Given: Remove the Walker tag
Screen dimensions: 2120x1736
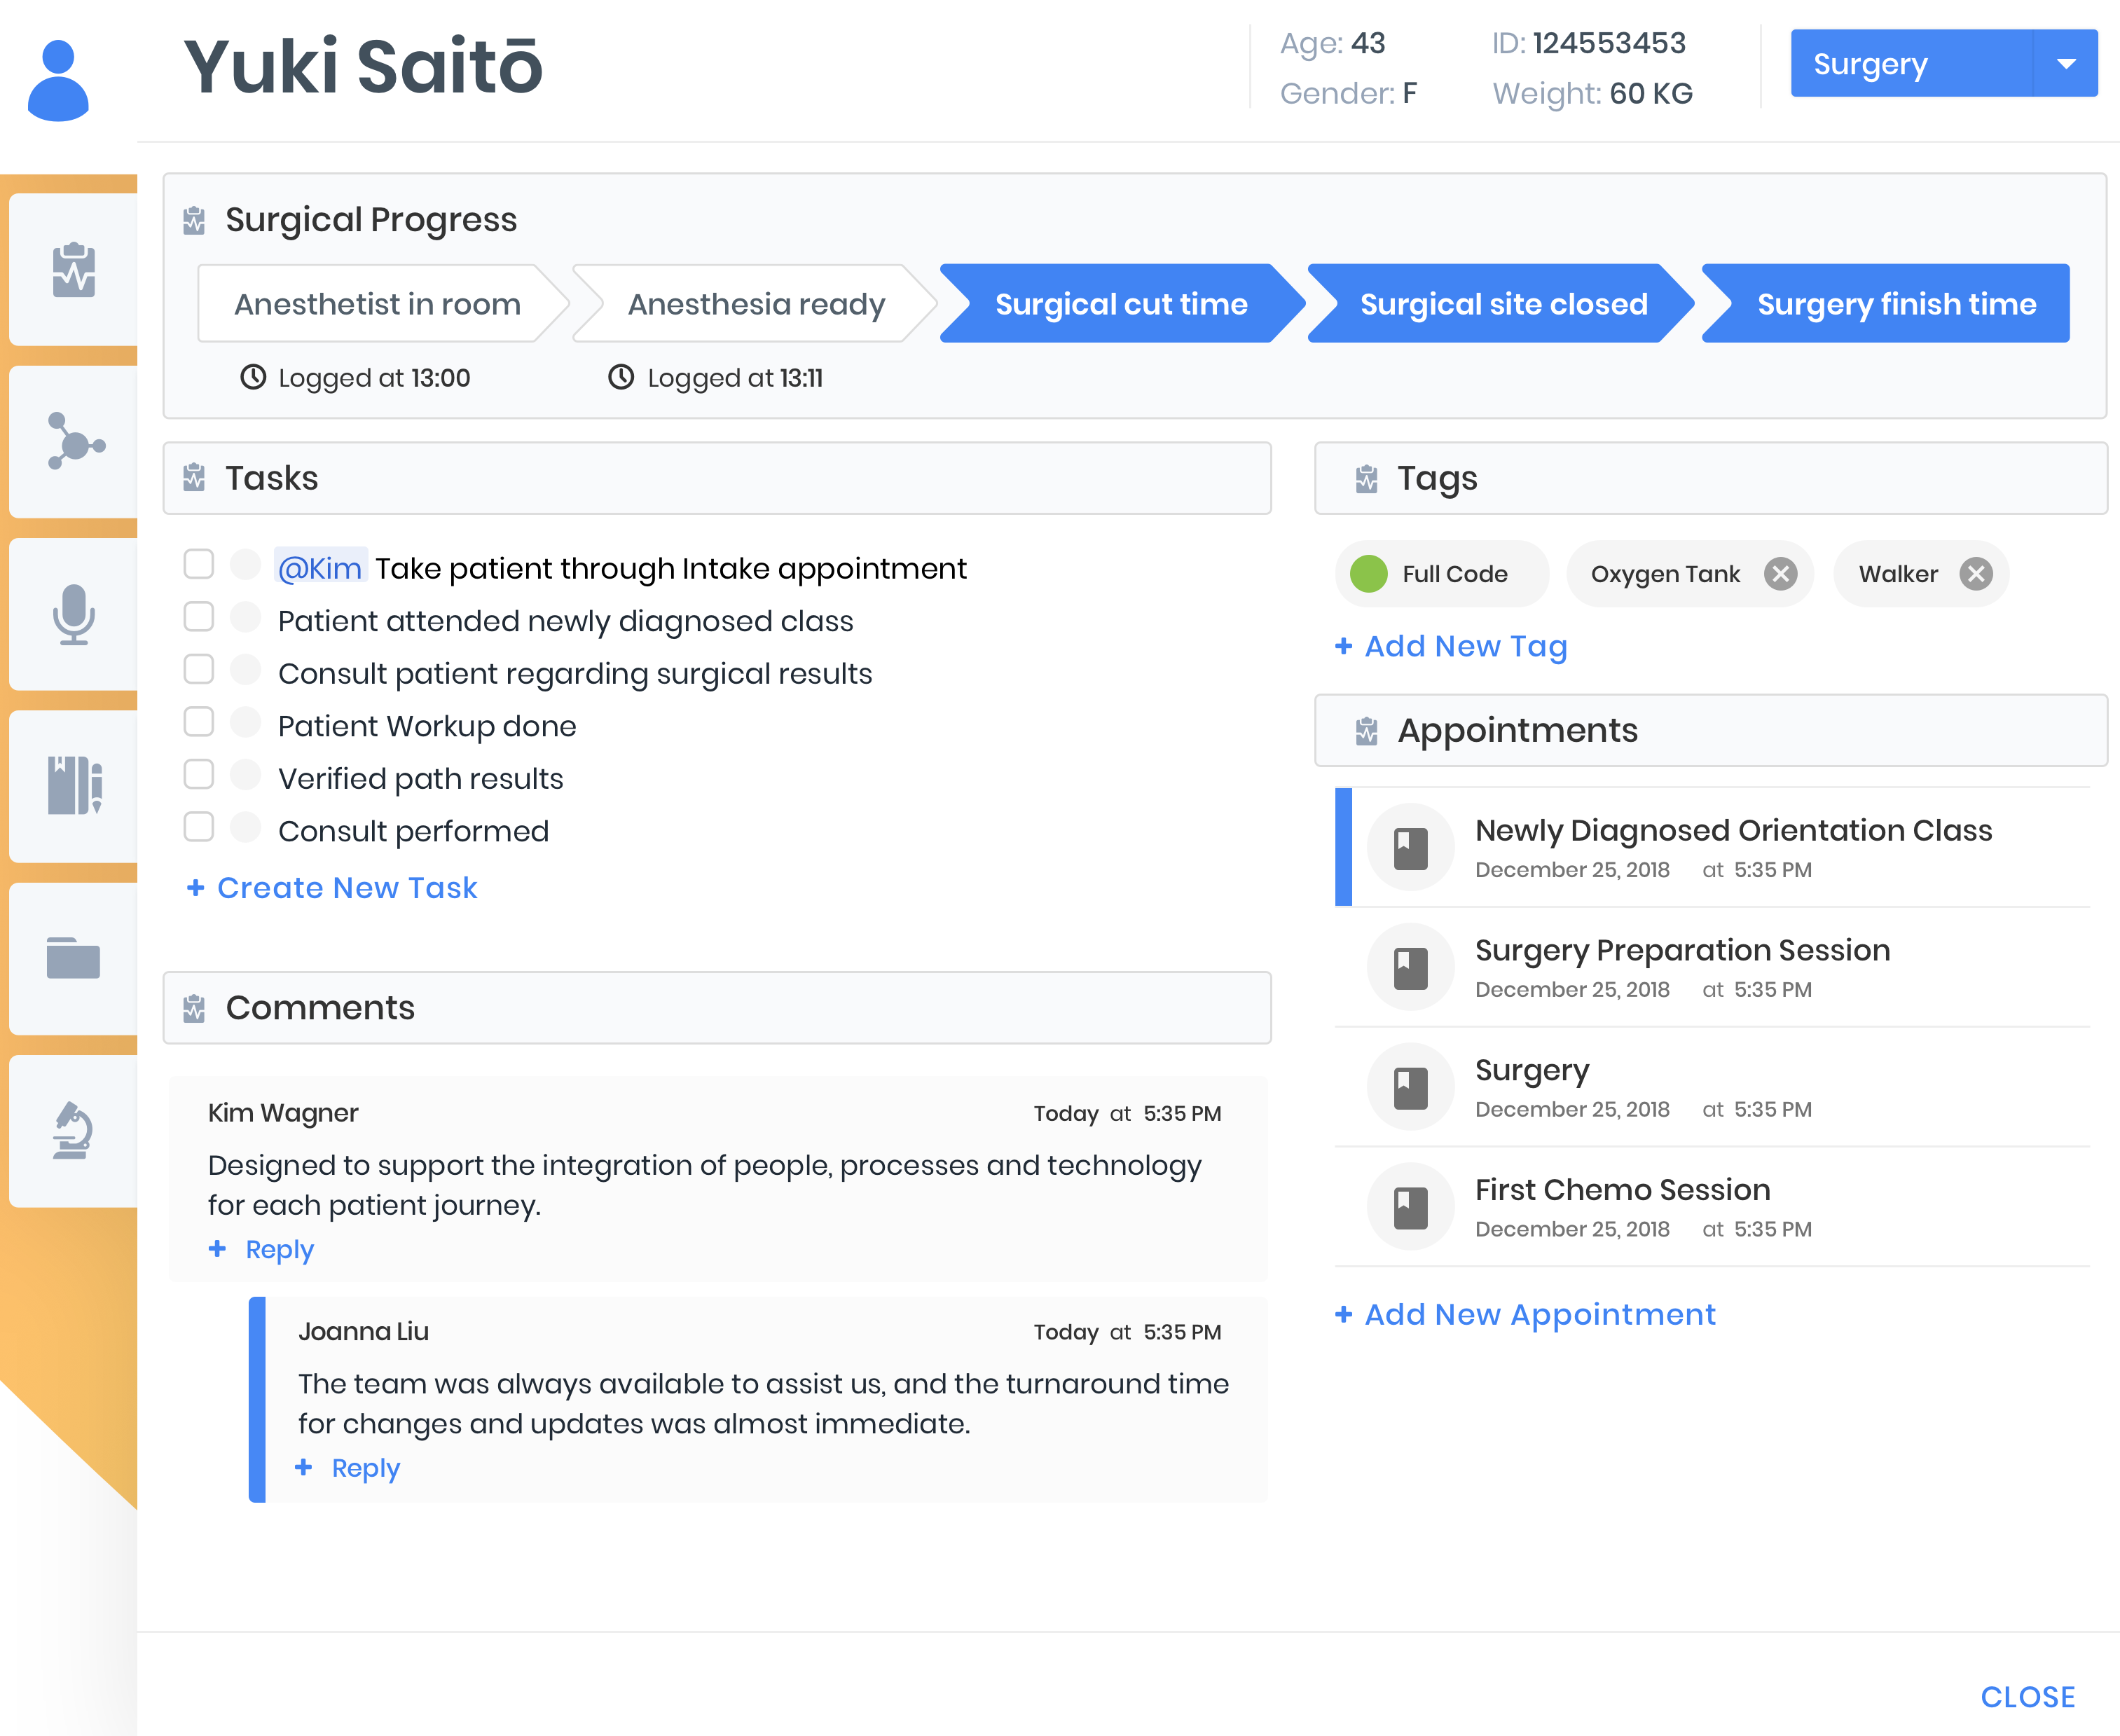Looking at the screenshot, I should (1975, 574).
